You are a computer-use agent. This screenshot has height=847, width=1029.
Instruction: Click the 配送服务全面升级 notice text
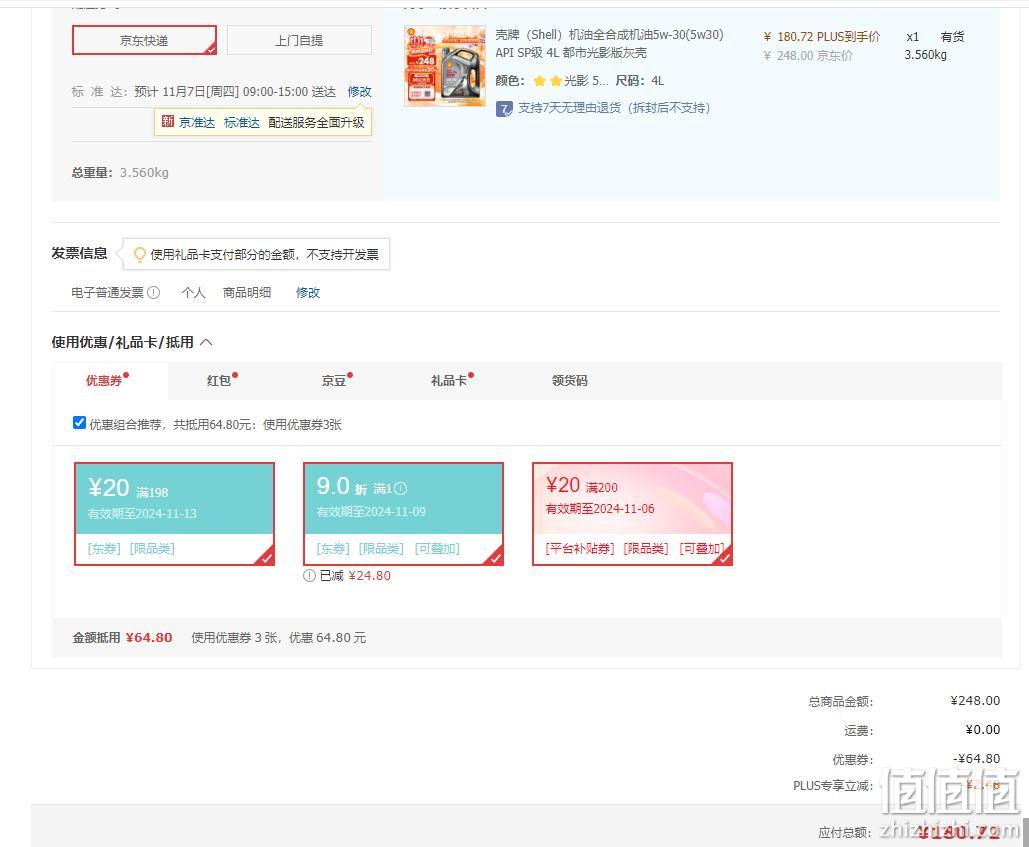coord(316,122)
